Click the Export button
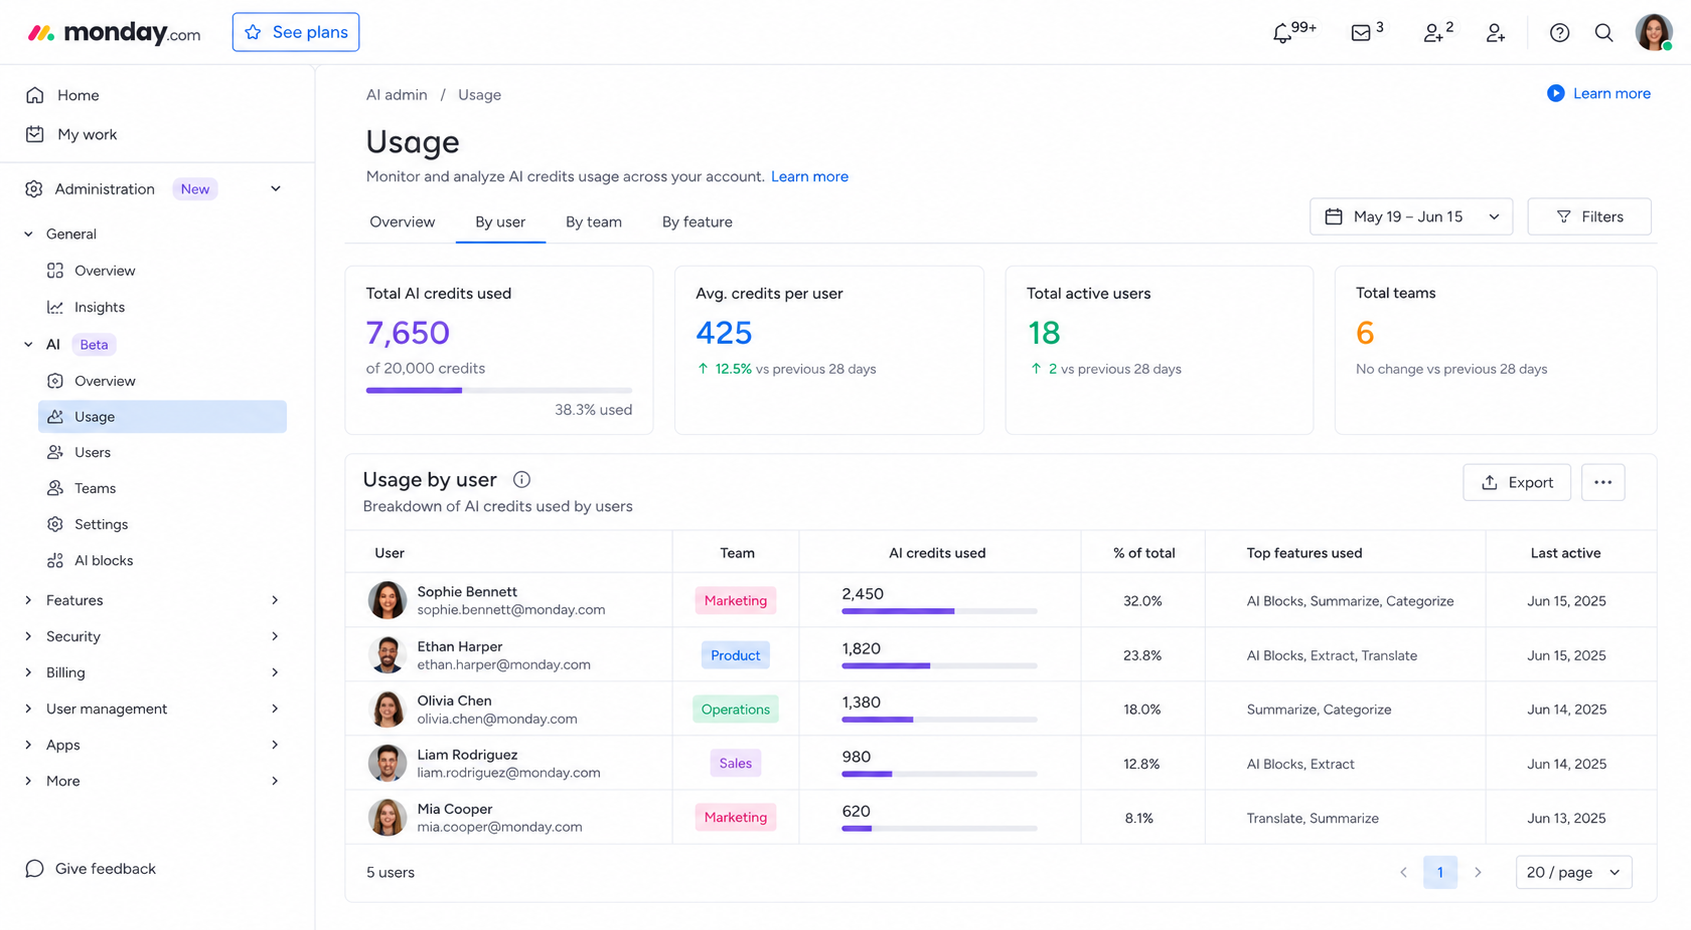This screenshot has width=1691, height=930. tap(1517, 482)
